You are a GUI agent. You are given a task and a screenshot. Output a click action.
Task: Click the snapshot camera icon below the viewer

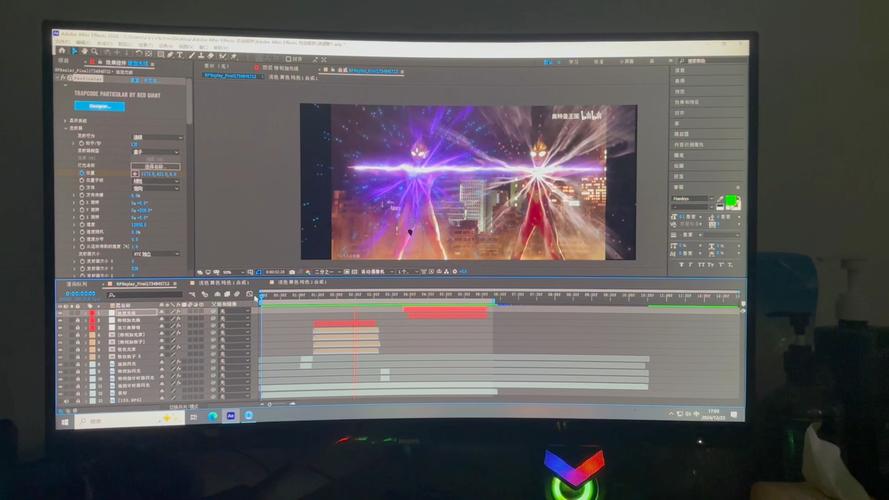pos(292,272)
